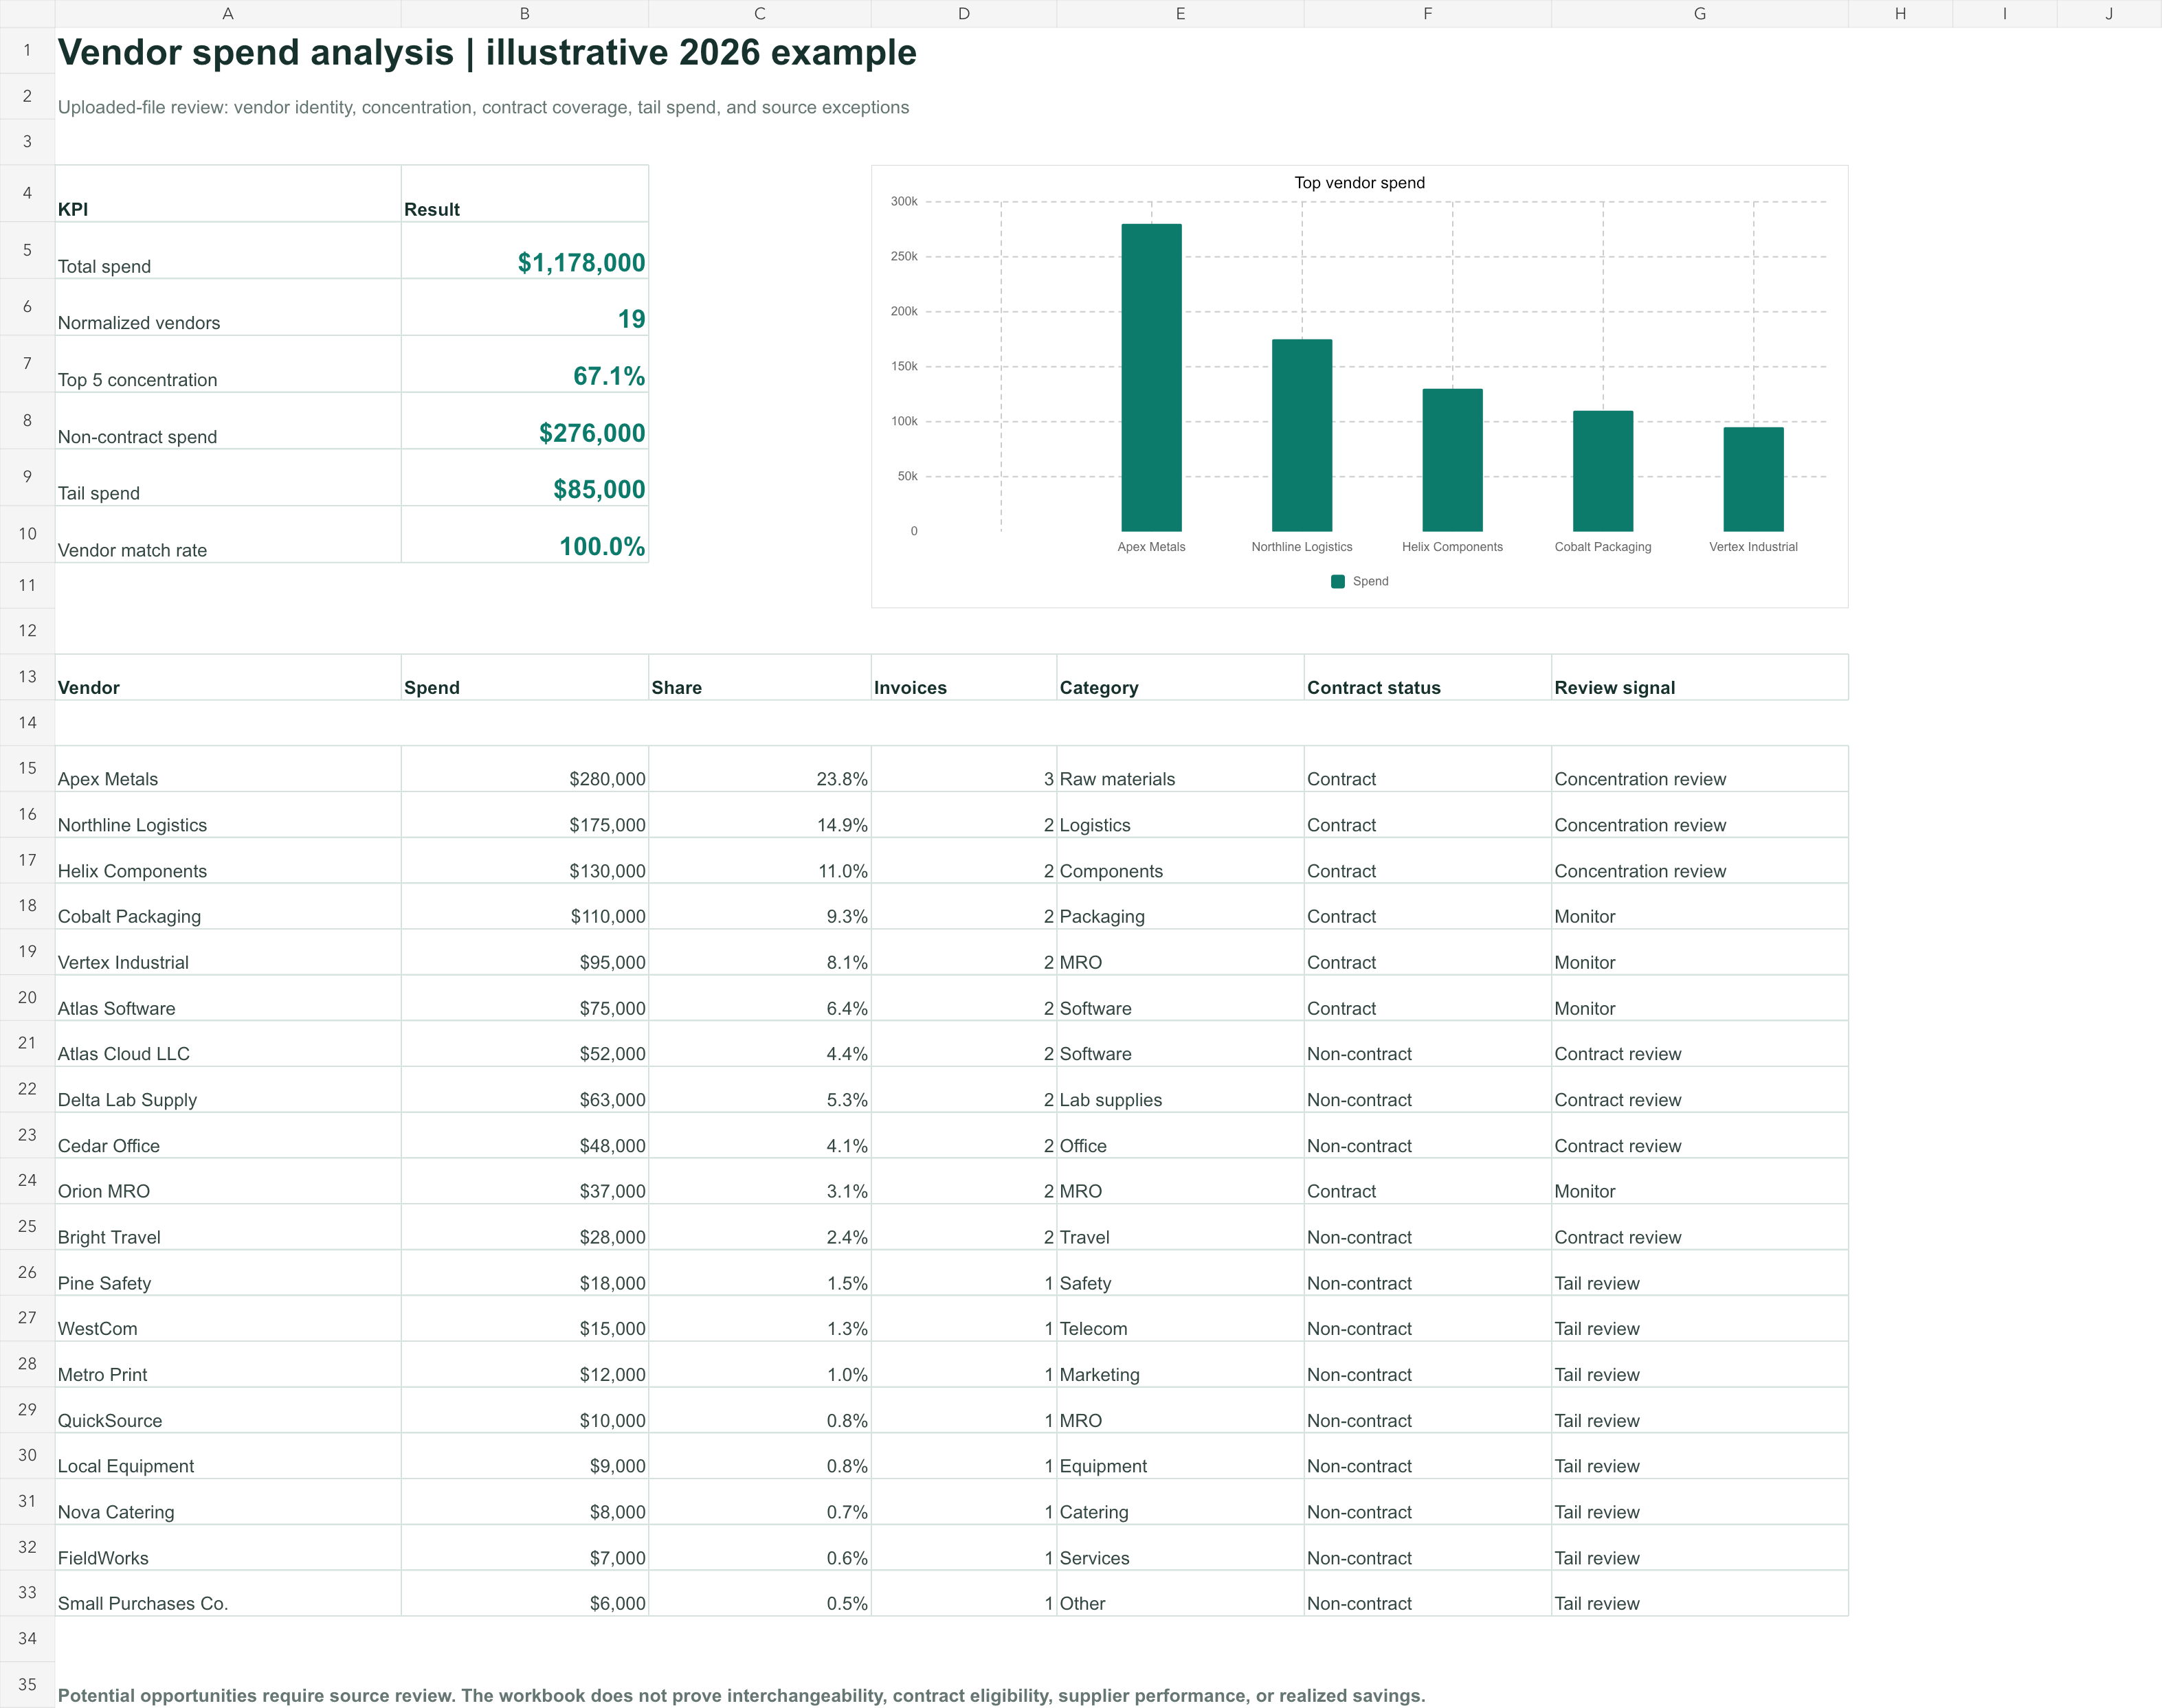Click the 'Atlas Software' vendor cell
2162x1708 pixels.
228,998
